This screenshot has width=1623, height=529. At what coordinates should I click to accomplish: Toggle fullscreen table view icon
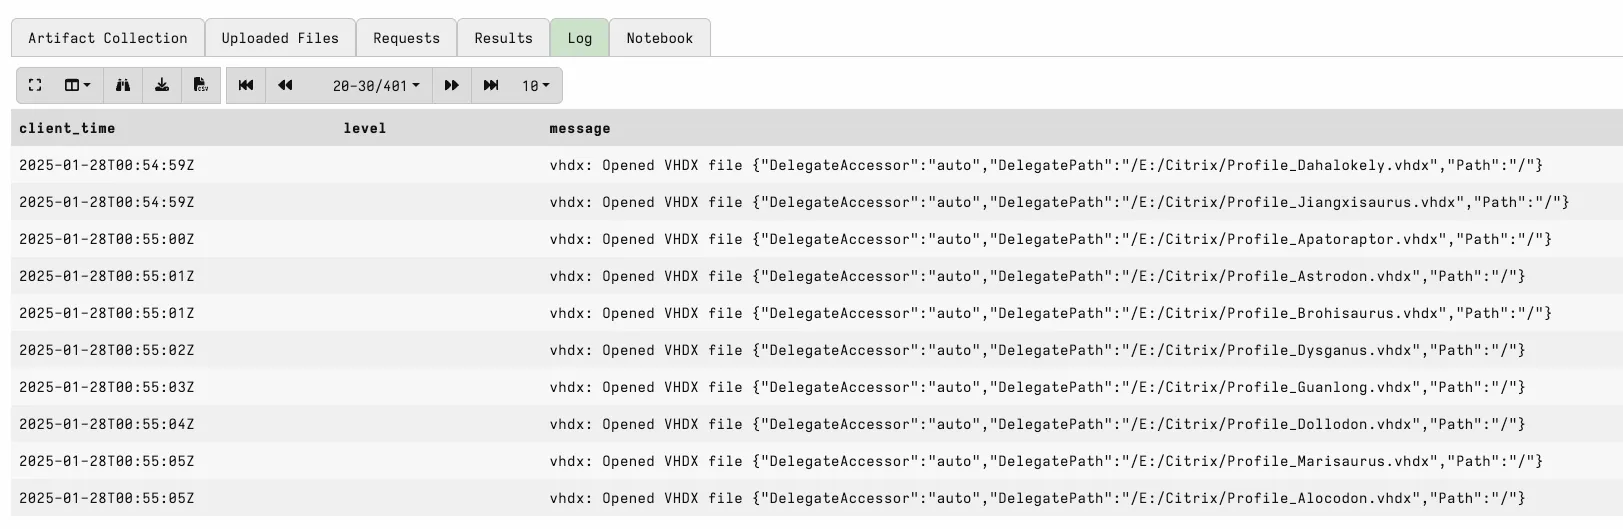(36, 86)
